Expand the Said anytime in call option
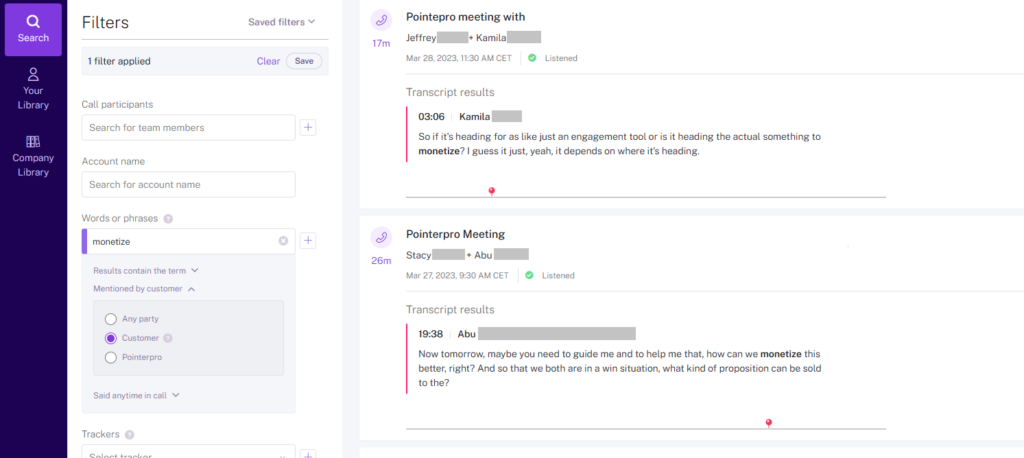 tap(136, 395)
